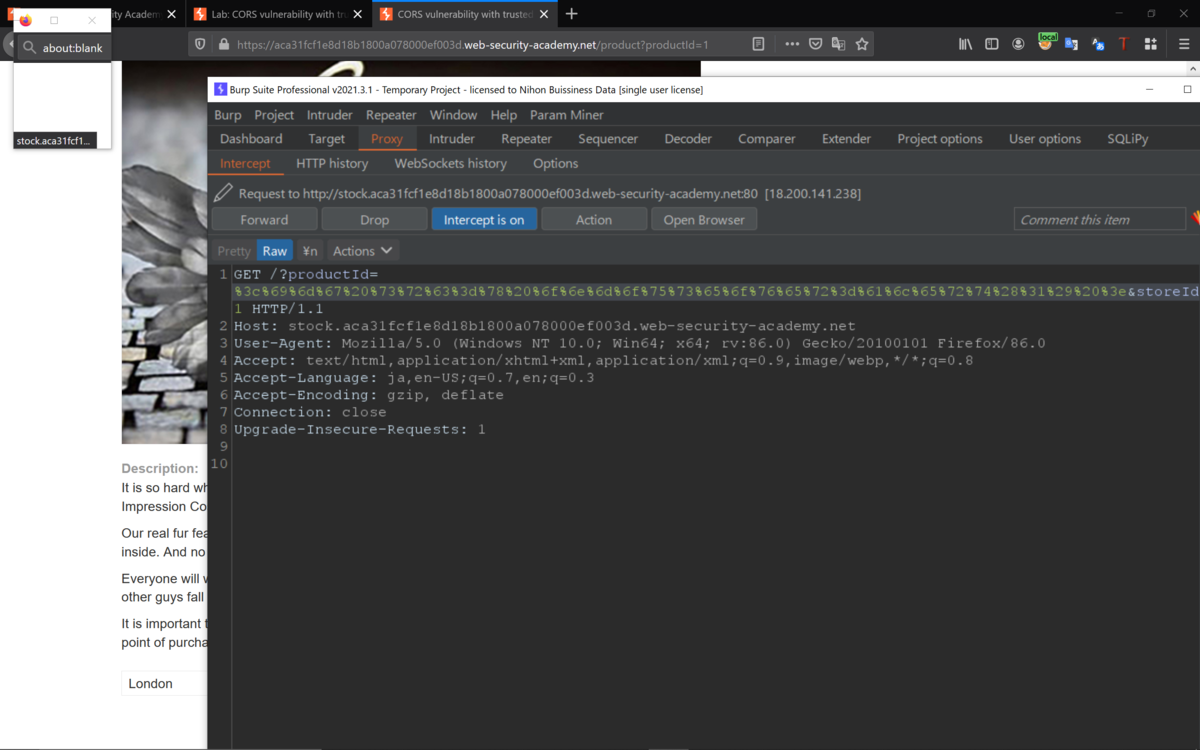Open Firefox account icon
Screen dimensions: 1200x750
coord(1018,44)
